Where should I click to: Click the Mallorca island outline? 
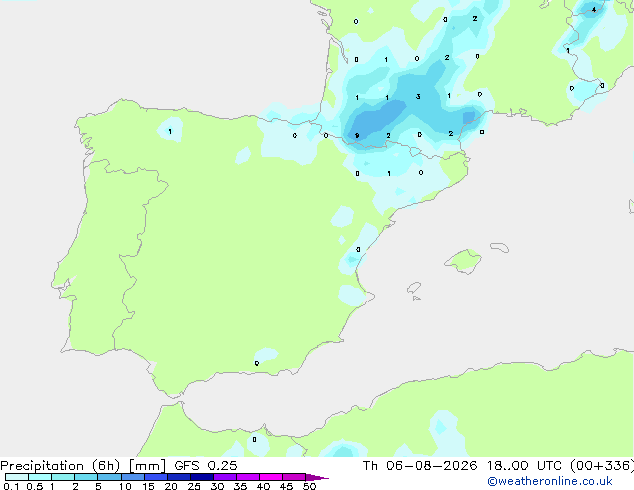point(463,262)
